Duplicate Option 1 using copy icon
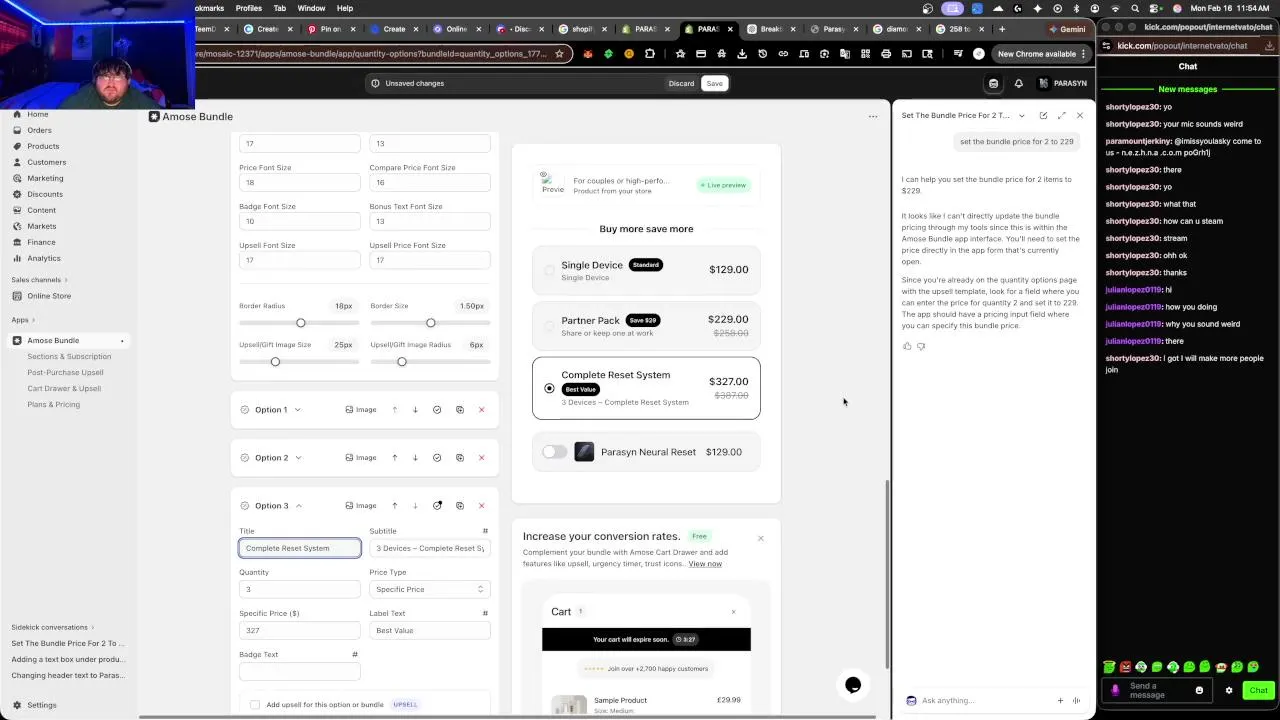Viewport: 1280px width, 720px height. [460, 410]
